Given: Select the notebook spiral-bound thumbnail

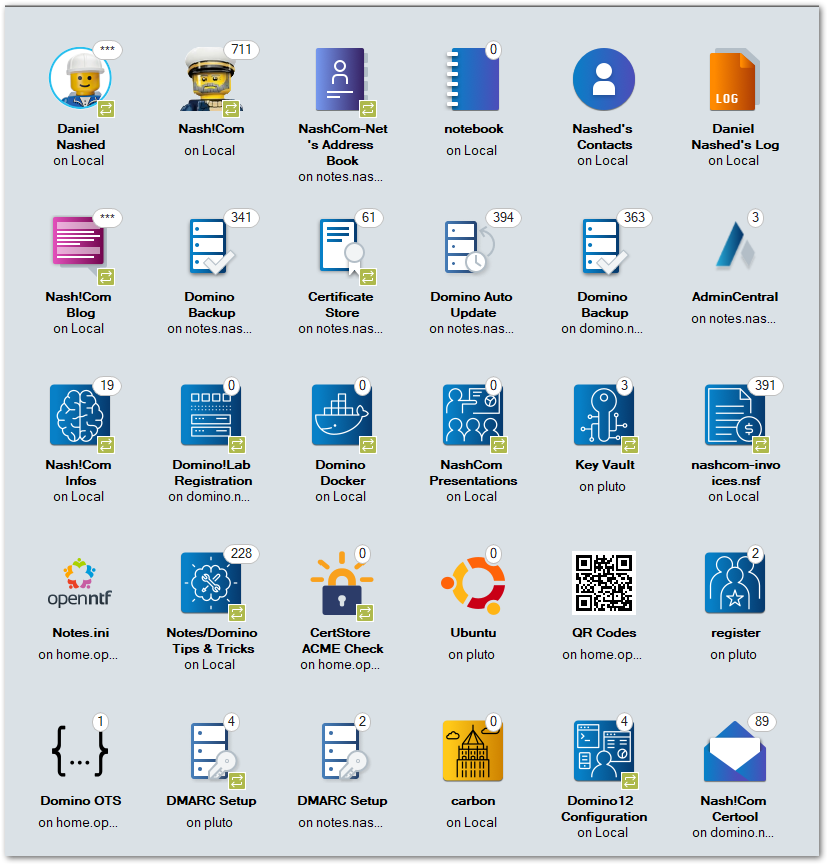Looking at the screenshot, I should pos(472,79).
